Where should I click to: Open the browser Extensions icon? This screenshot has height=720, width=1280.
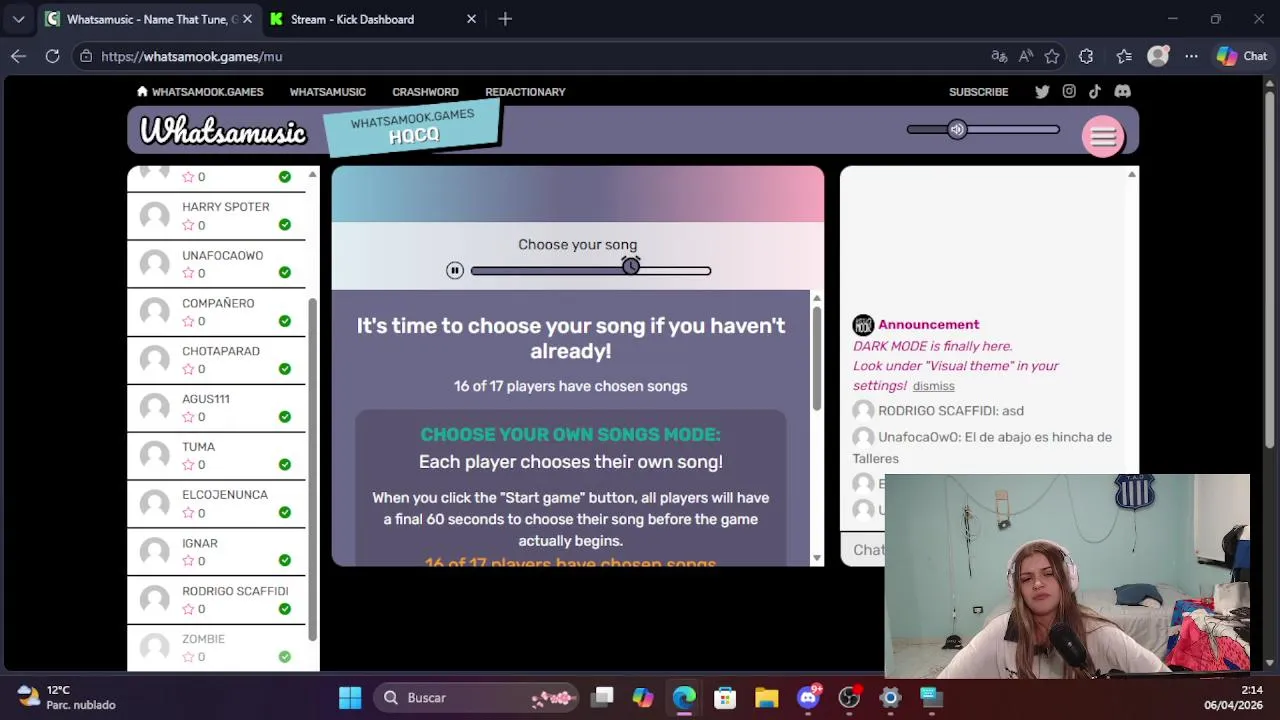tap(1086, 56)
